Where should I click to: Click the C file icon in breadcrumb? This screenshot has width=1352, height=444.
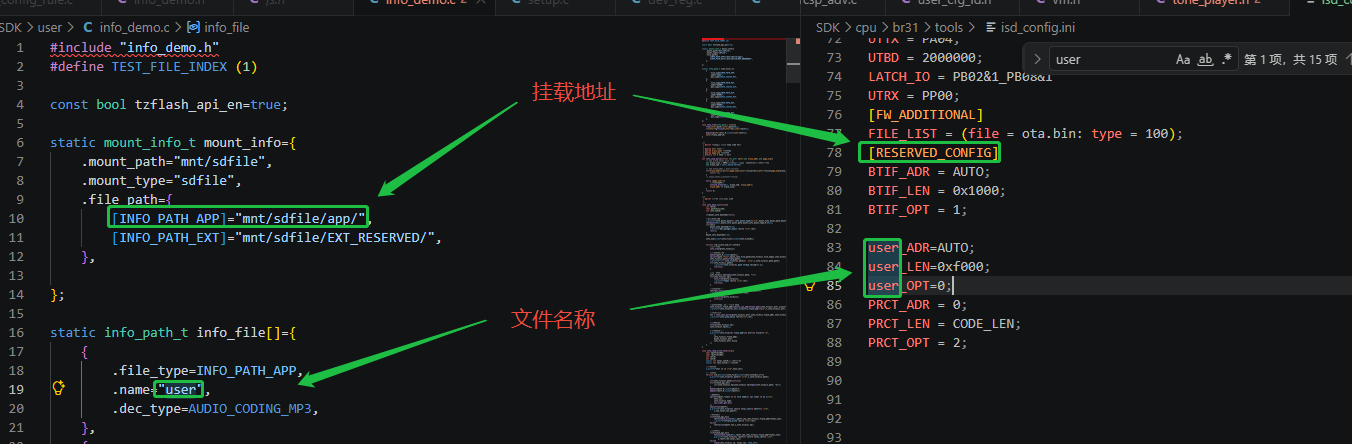click(87, 28)
